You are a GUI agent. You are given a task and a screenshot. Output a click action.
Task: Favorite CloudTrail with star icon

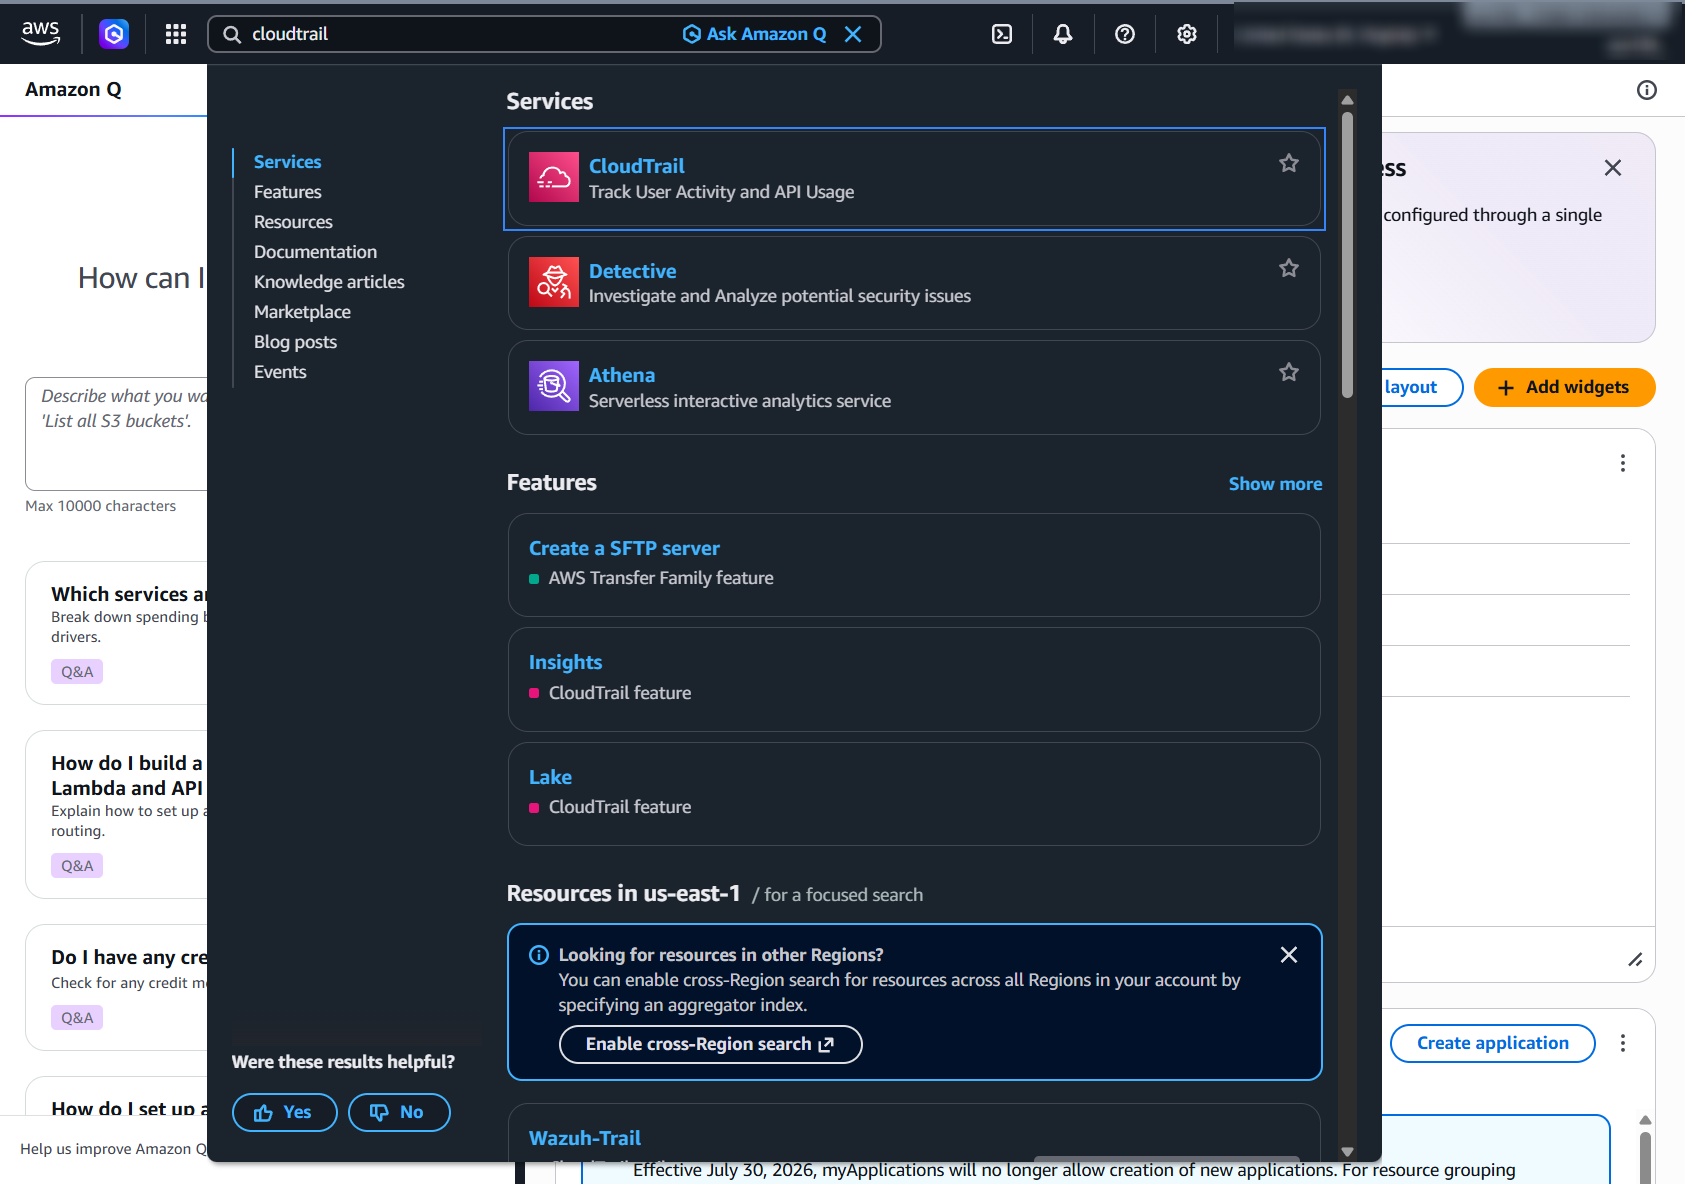(x=1289, y=163)
